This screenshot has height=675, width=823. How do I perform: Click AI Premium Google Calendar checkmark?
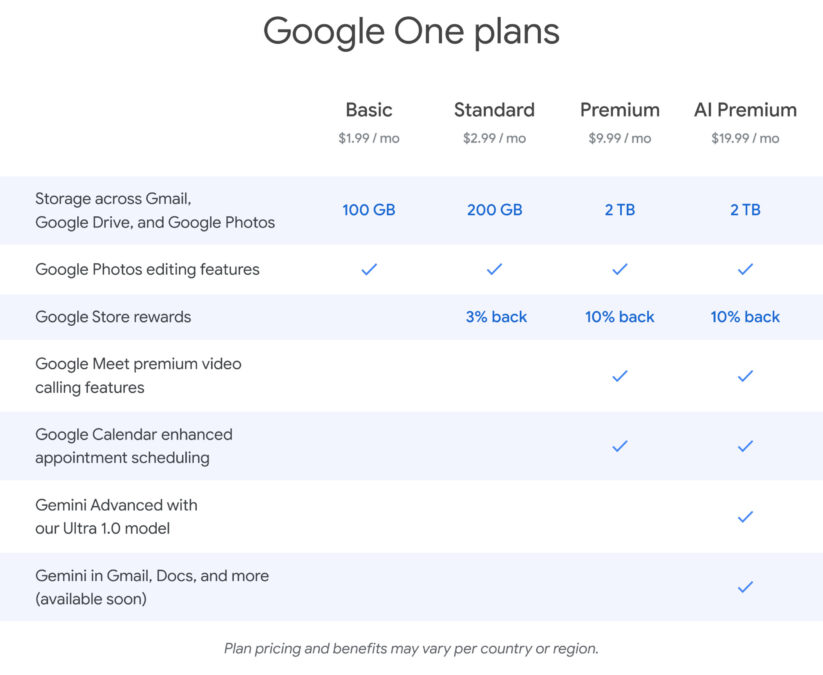(x=745, y=446)
